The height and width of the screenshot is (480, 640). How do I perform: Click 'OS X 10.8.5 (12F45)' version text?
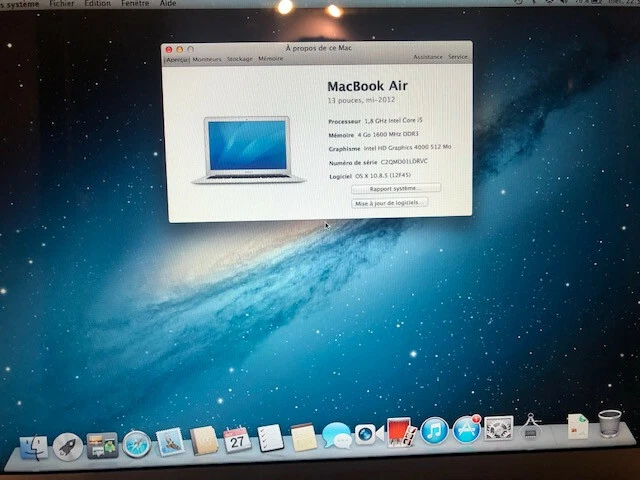point(383,176)
